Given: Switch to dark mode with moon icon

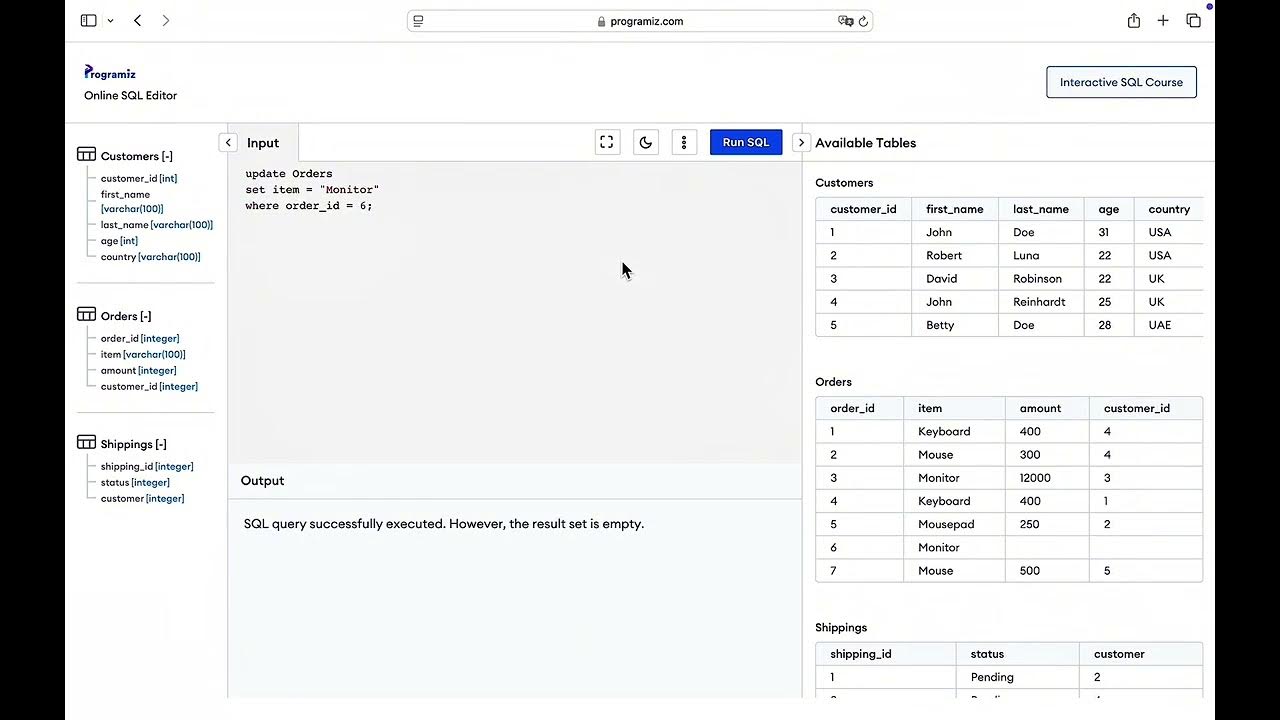Looking at the screenshot, I should point(645,142).
